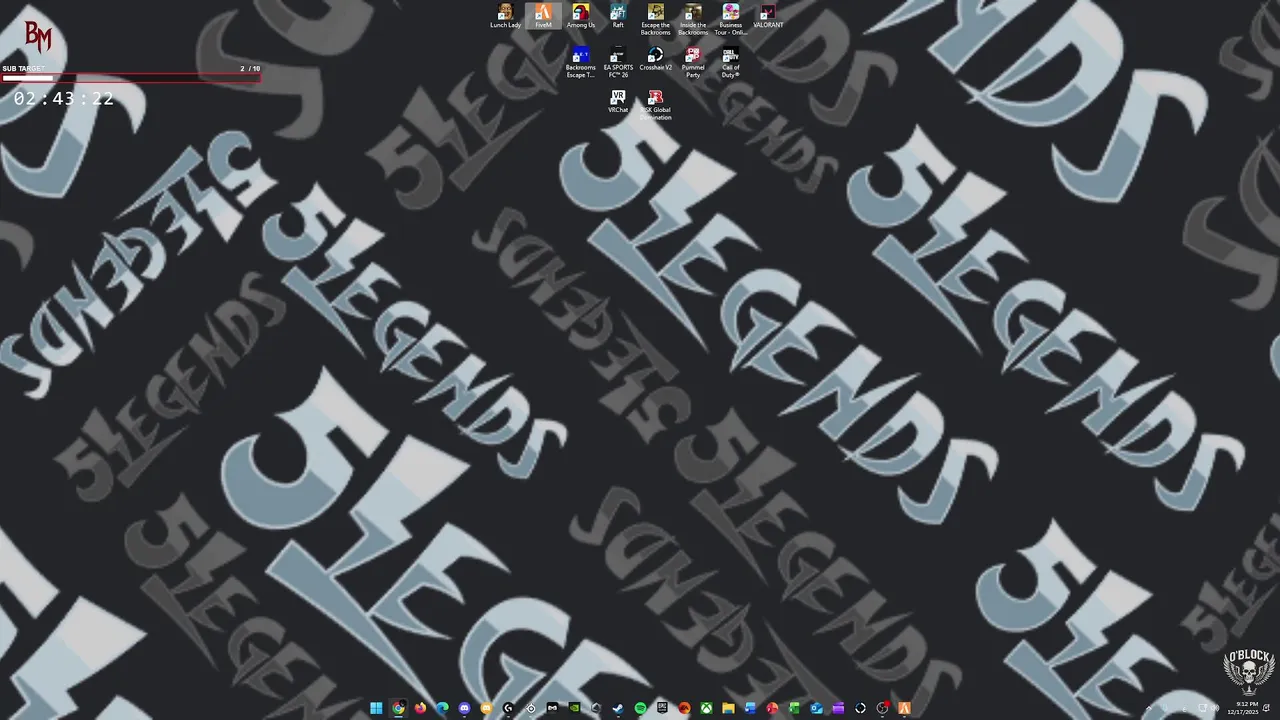
Task: Show hidden system tray icons
Action: (x=1149, y=708)
